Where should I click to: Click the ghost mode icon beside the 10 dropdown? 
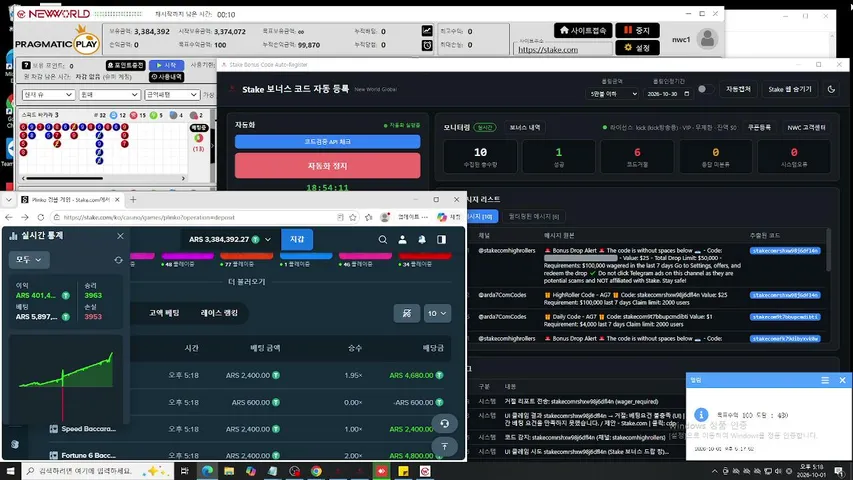406,313
